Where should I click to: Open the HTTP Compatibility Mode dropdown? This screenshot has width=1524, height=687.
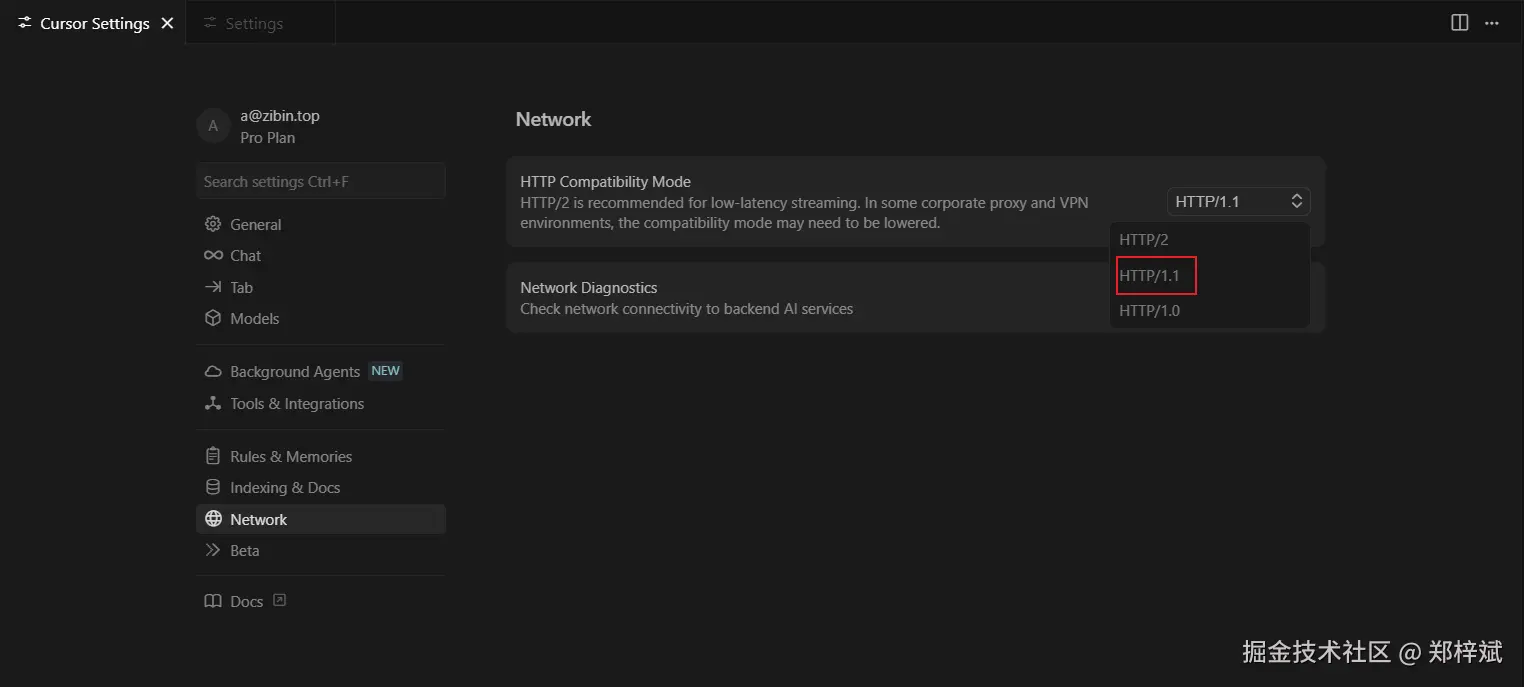click(1238, 201)
